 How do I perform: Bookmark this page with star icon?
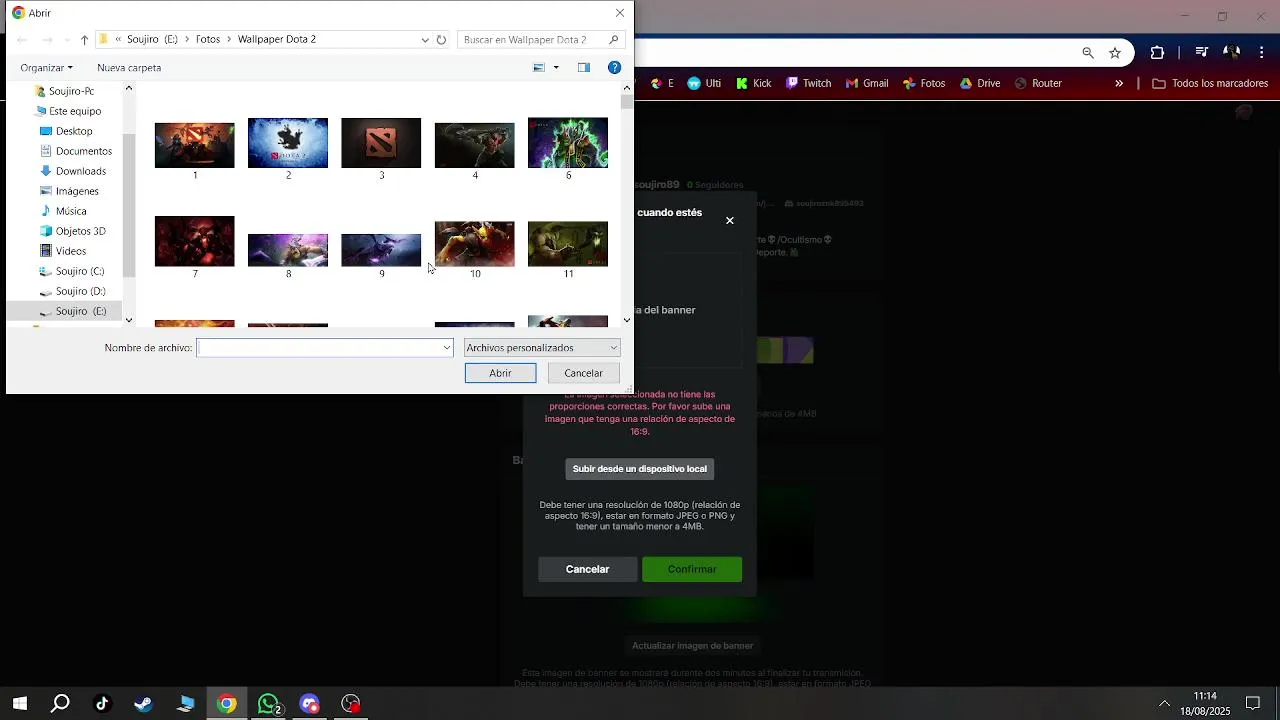point(1115,53)
